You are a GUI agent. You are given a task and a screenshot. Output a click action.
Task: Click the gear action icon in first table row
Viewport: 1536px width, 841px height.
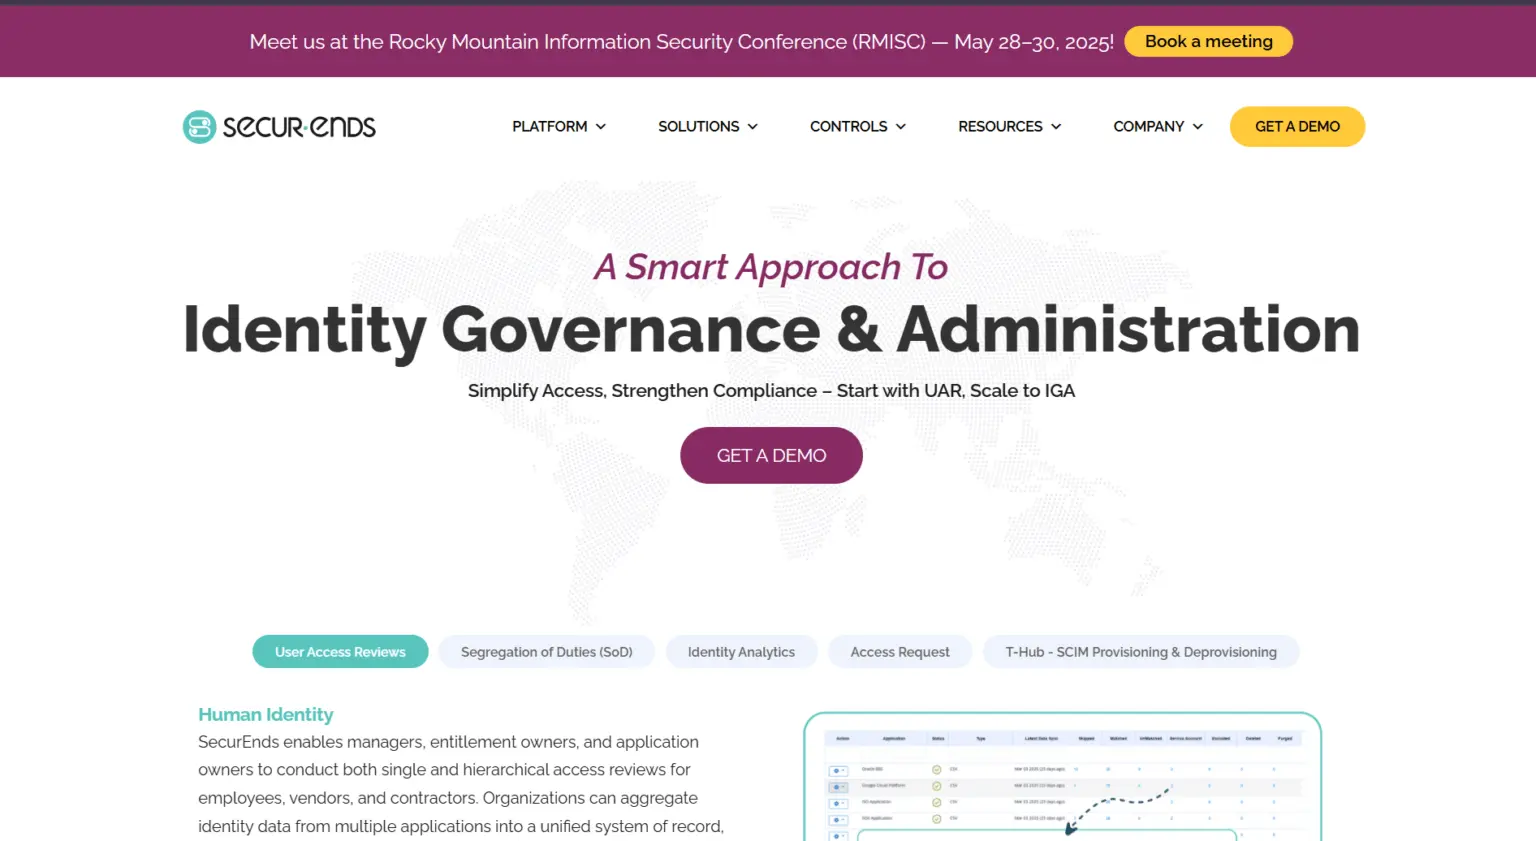[838, 771]
